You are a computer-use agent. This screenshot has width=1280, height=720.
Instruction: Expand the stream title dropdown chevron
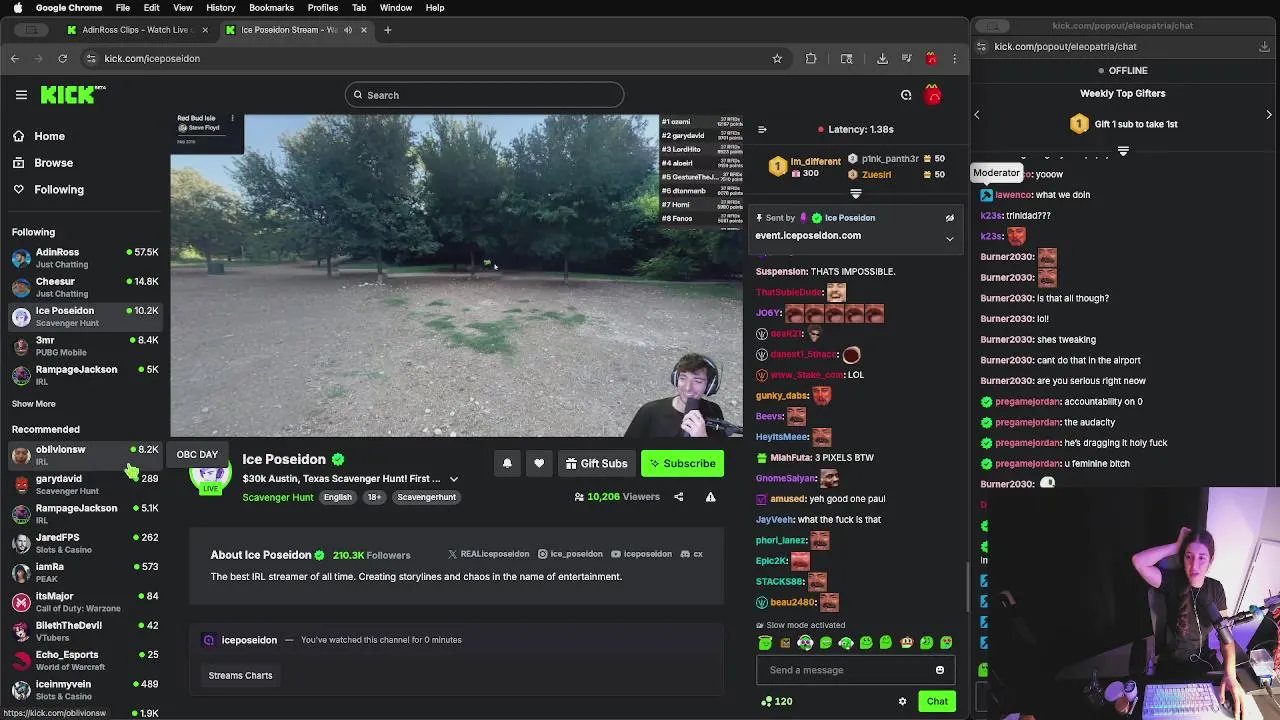point(454,479)
